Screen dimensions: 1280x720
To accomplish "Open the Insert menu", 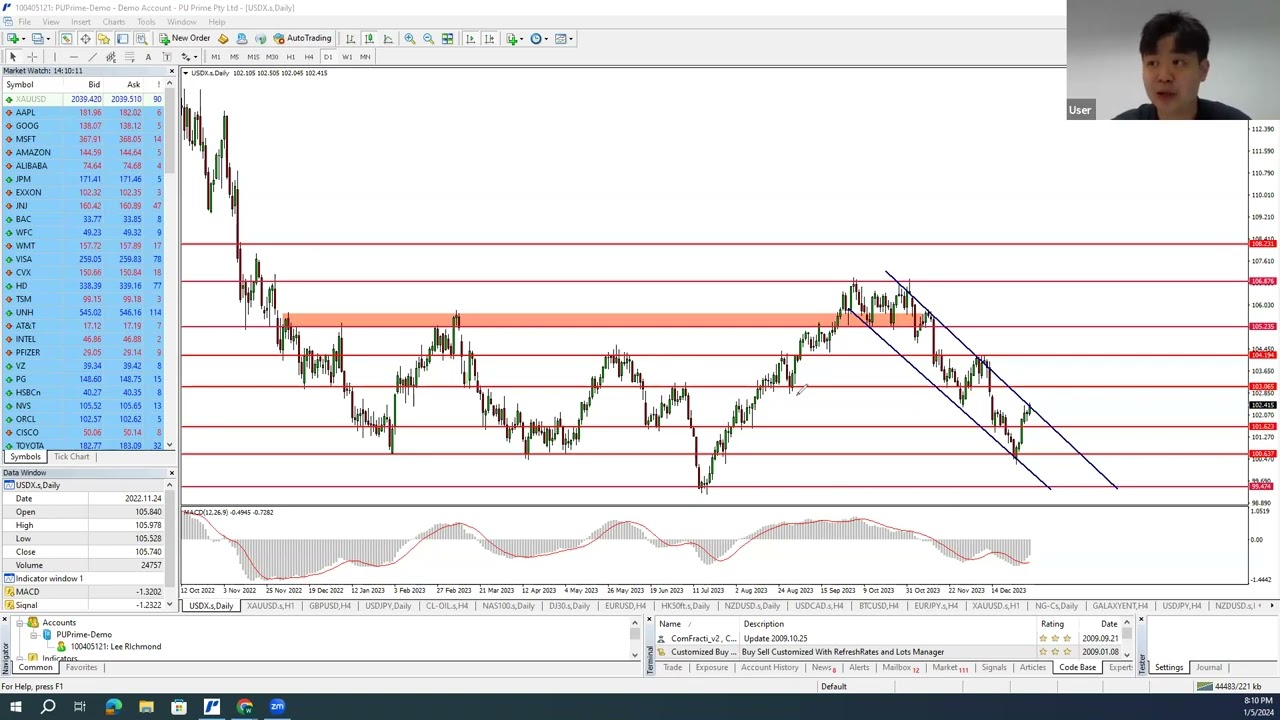I will [81, 22].
